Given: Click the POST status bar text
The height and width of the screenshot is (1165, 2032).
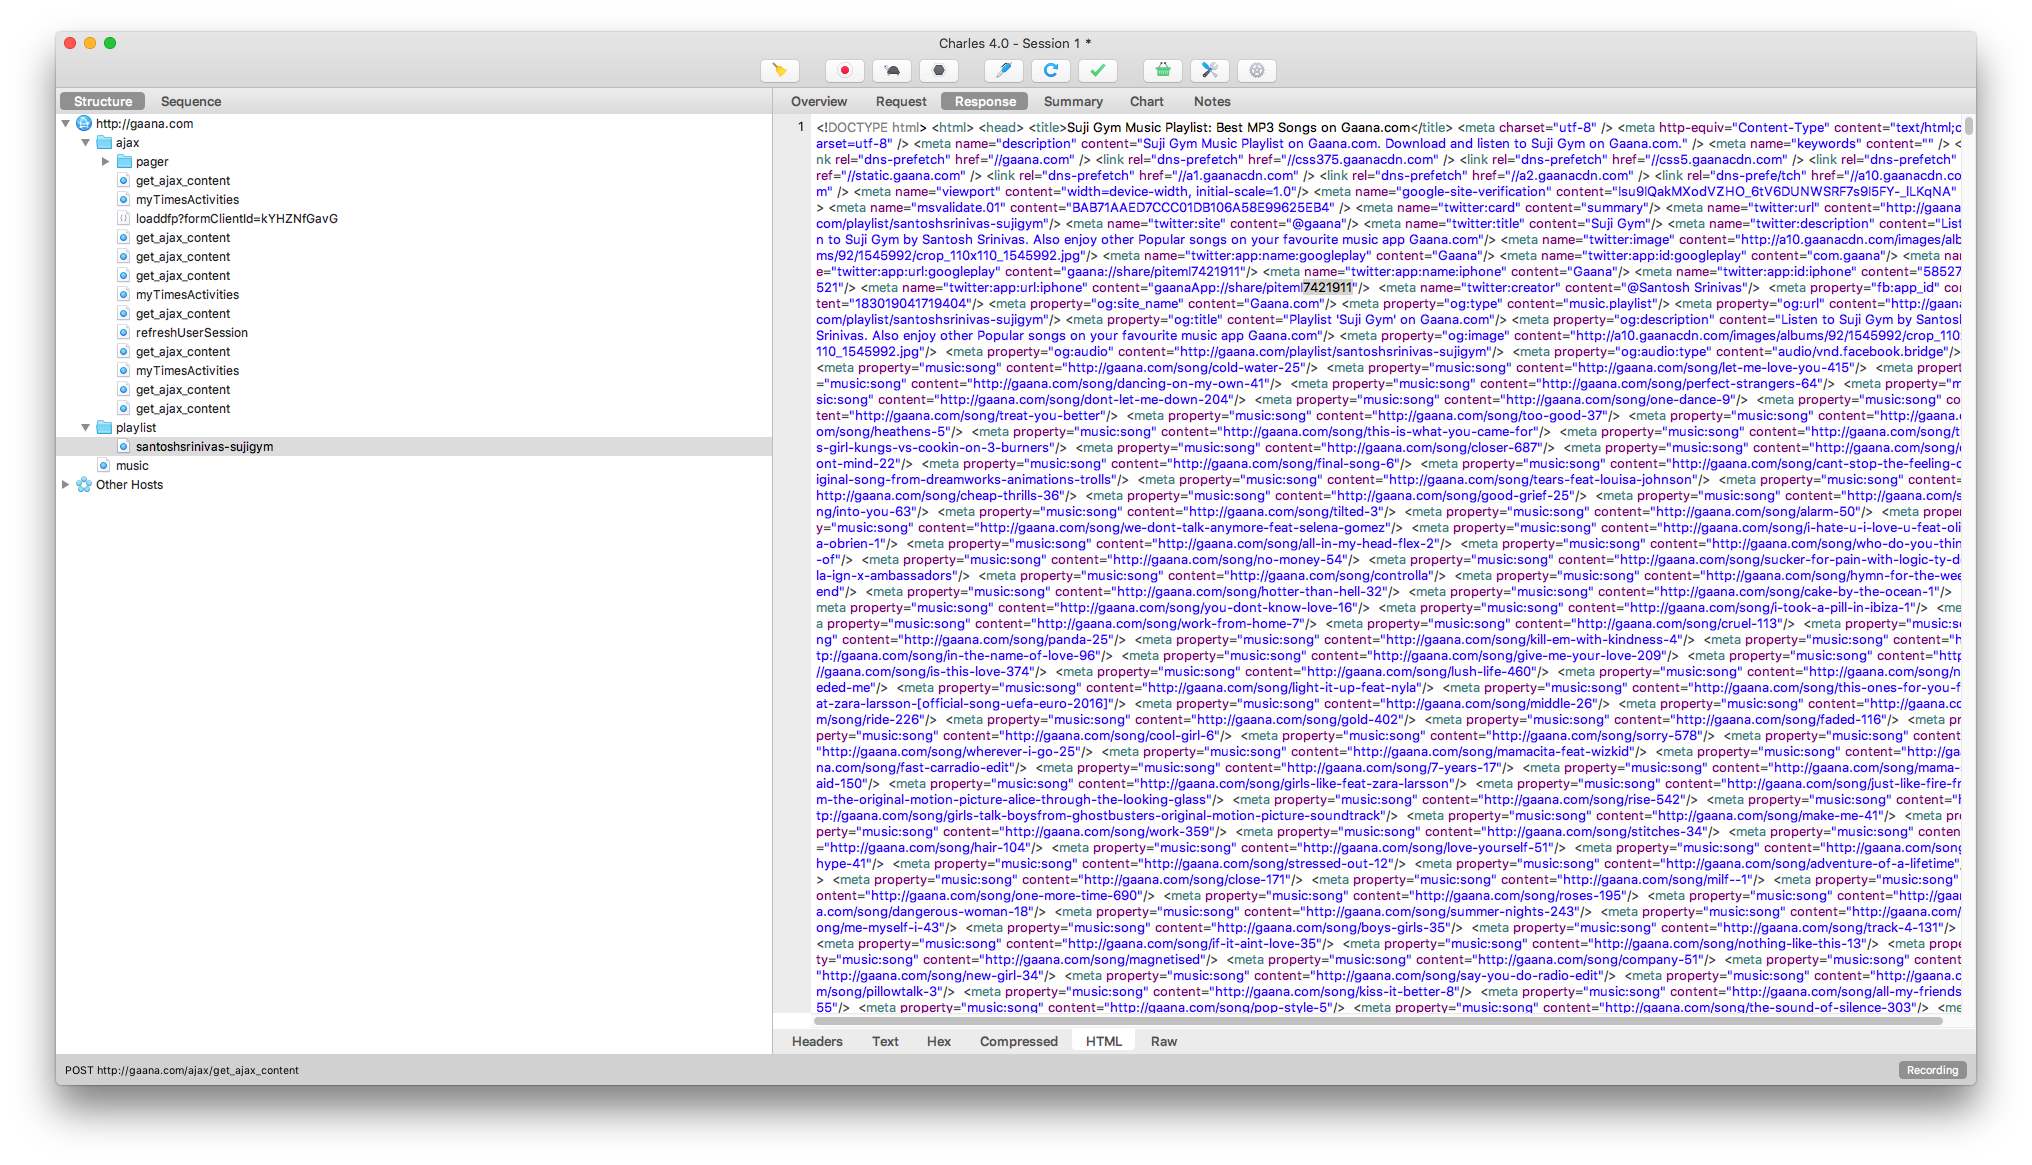Looking at the screenshot, I should point(182,1070).
